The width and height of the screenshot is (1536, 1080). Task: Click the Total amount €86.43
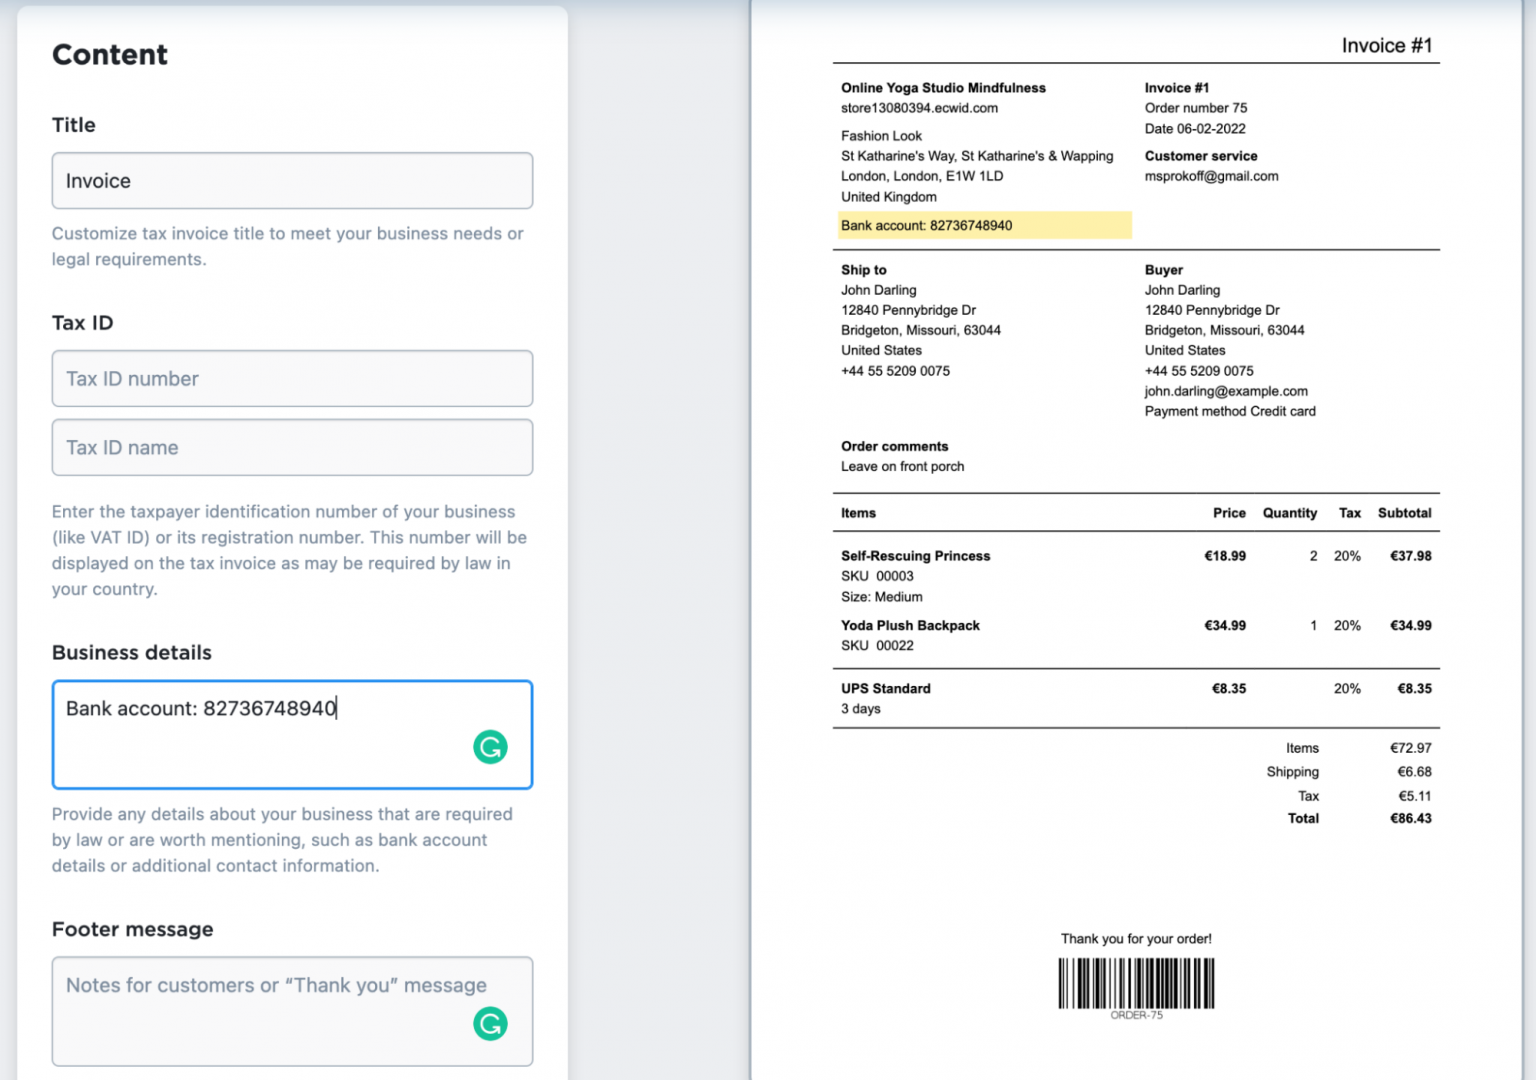point(1410,818)
